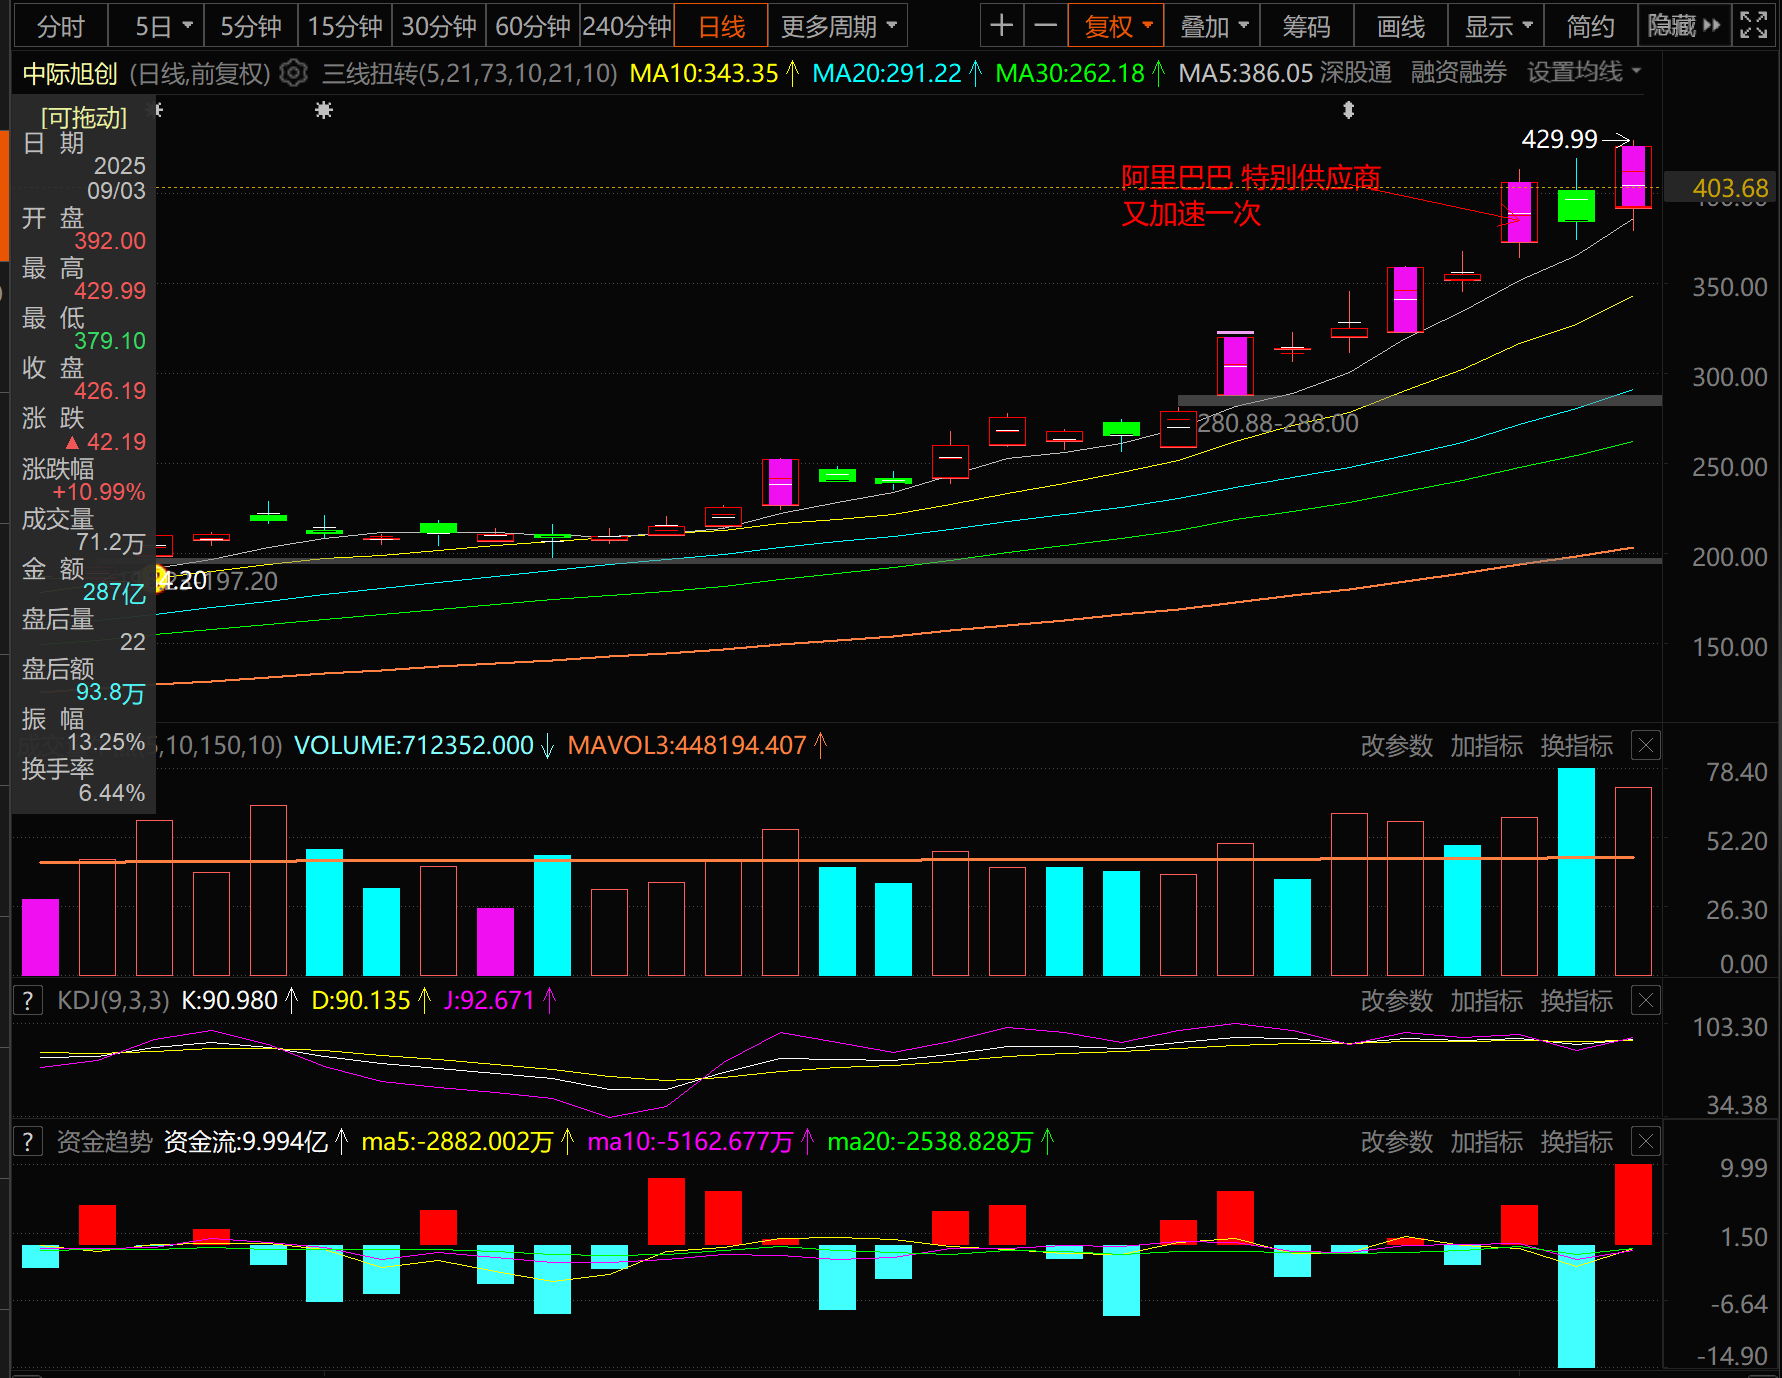Select the 60分钟 period tab
Viewport: 1782px width, 1378px height.
tap(533, 26)
